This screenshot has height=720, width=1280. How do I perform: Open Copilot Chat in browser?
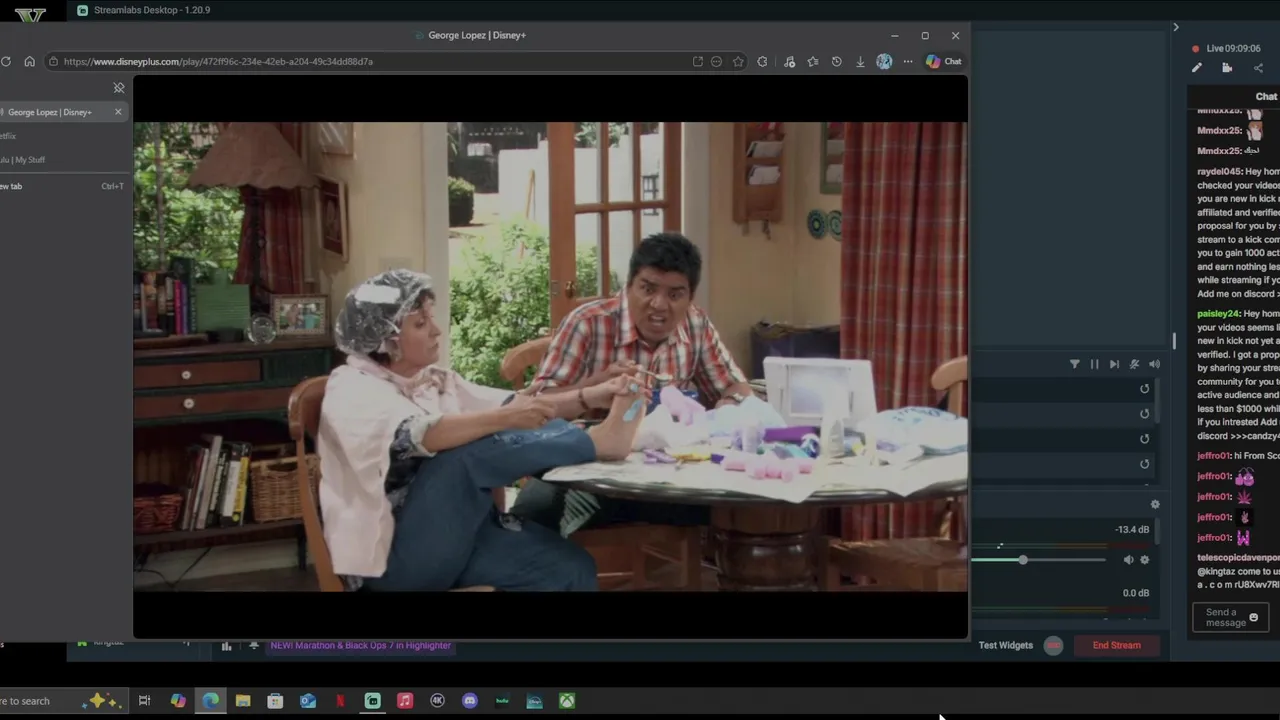(x=943, y=61)
